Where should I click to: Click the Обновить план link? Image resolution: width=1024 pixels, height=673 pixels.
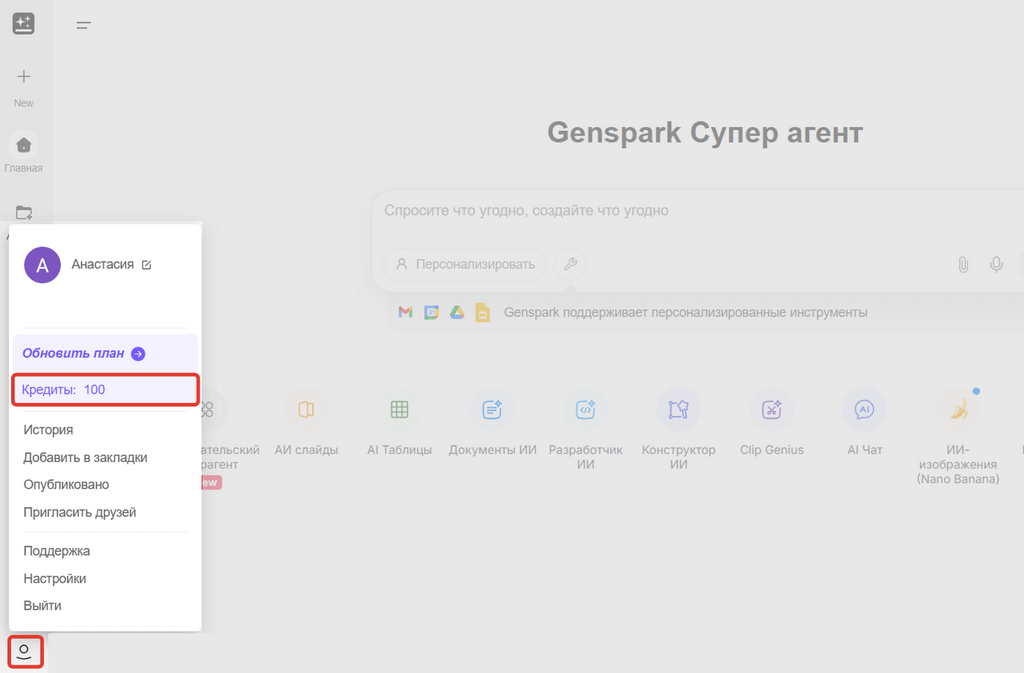pyautogui.click(x=73, y=354)
